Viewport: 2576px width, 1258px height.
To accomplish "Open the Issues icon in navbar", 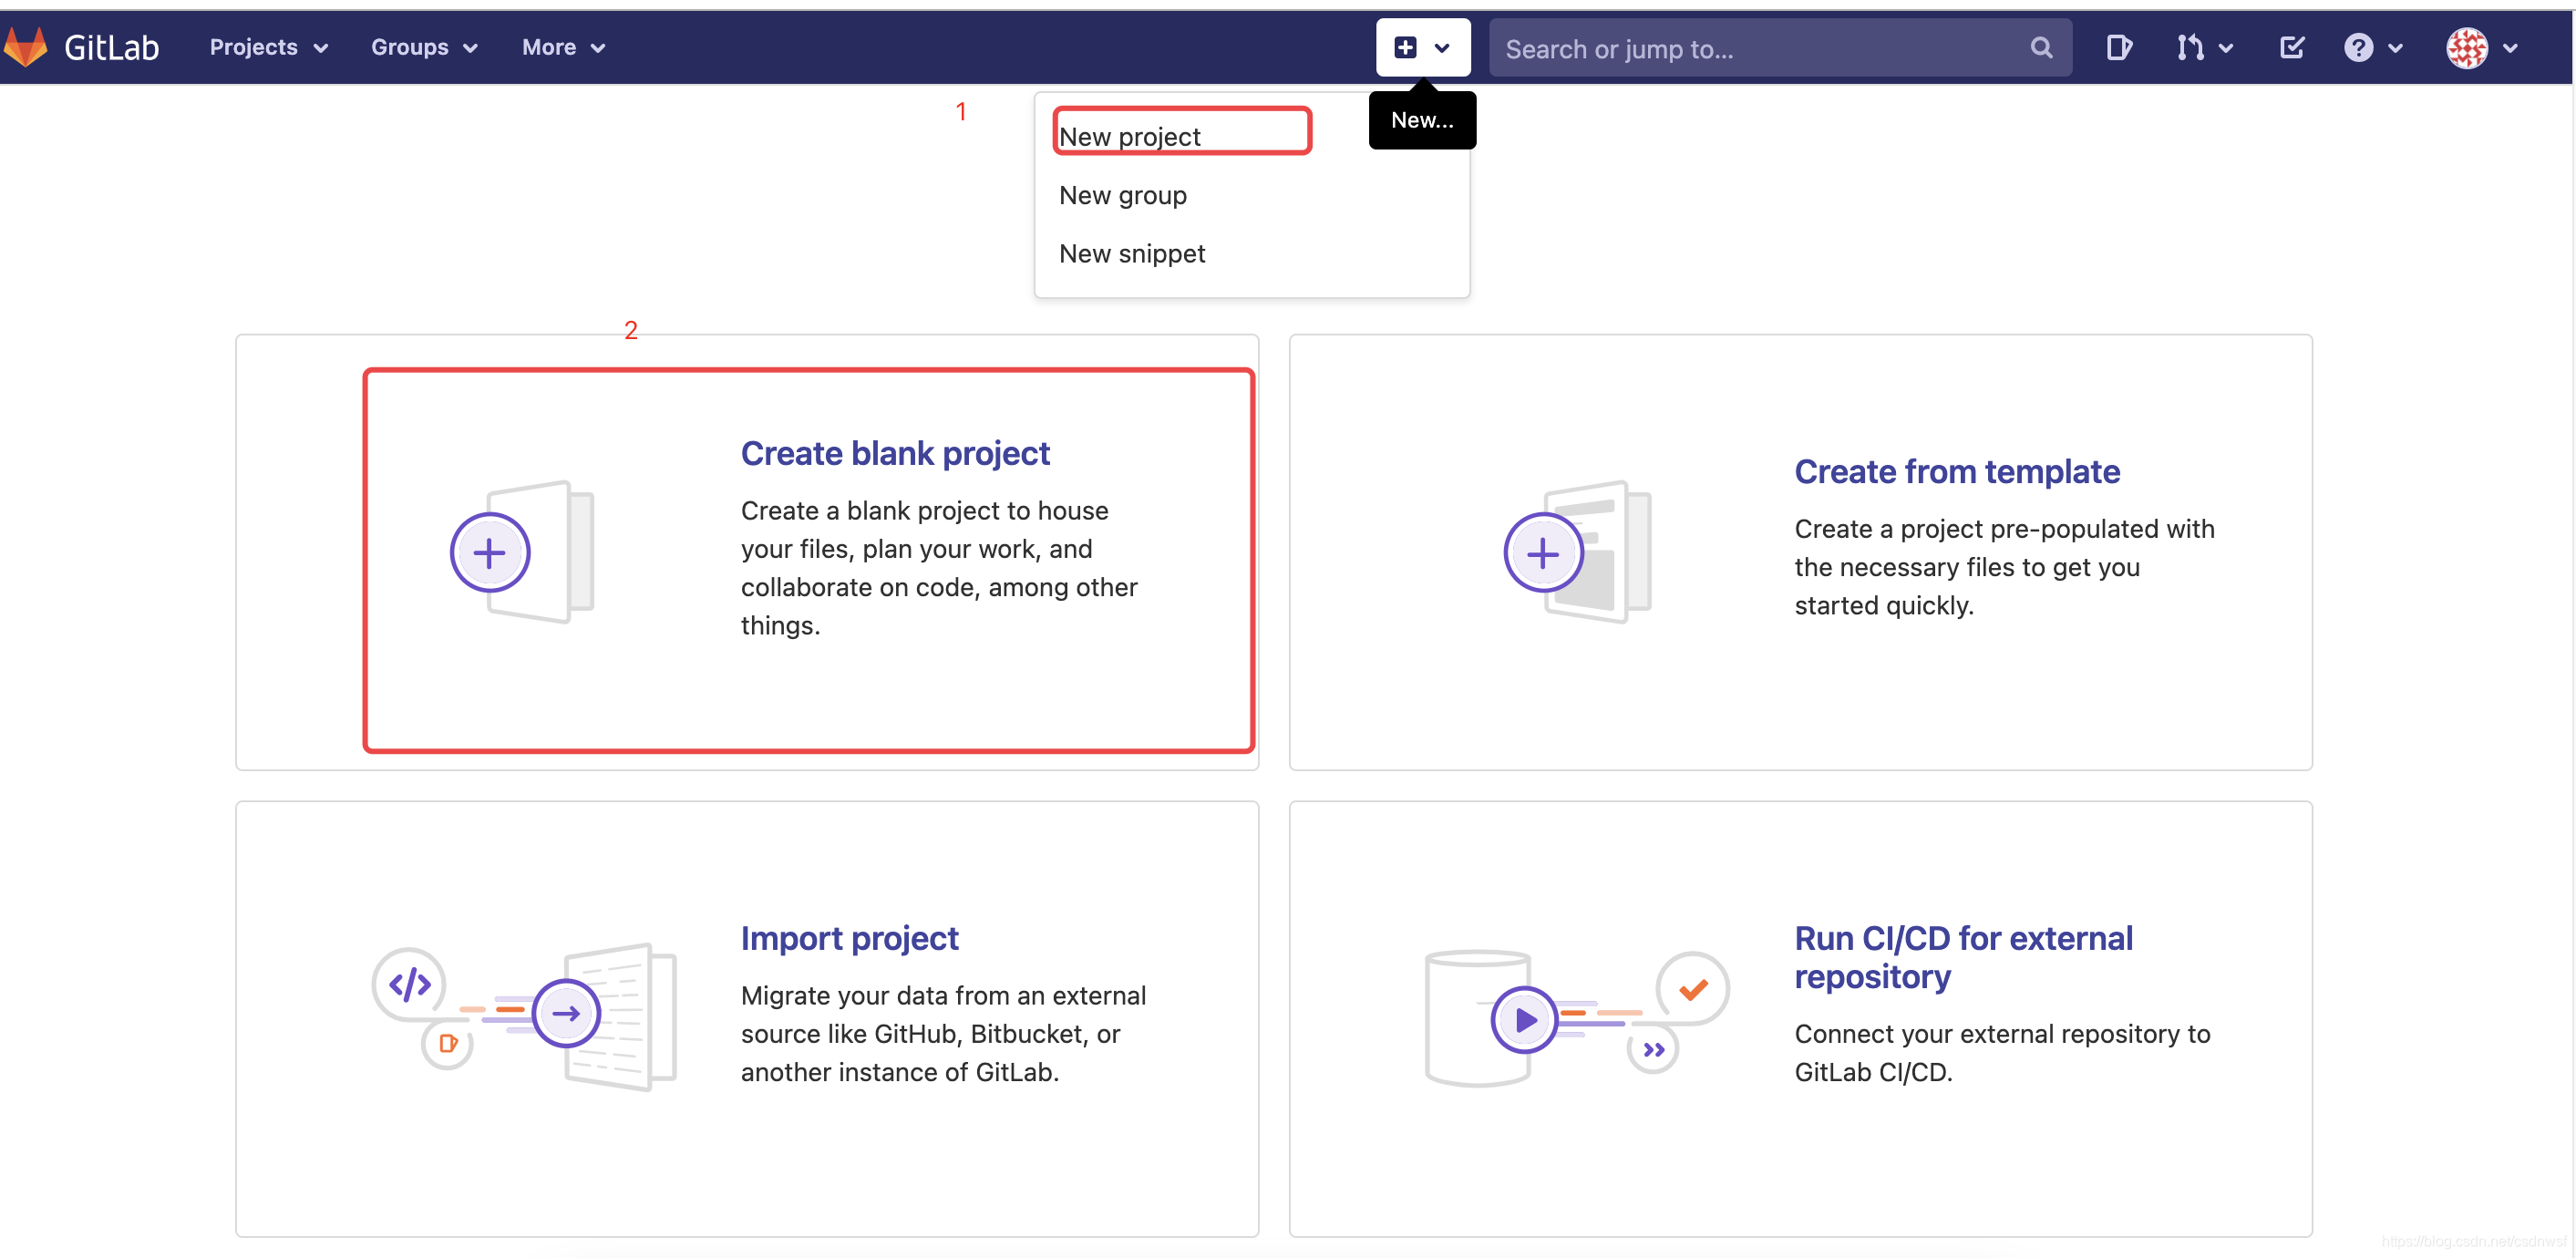I will (2118, 47).
